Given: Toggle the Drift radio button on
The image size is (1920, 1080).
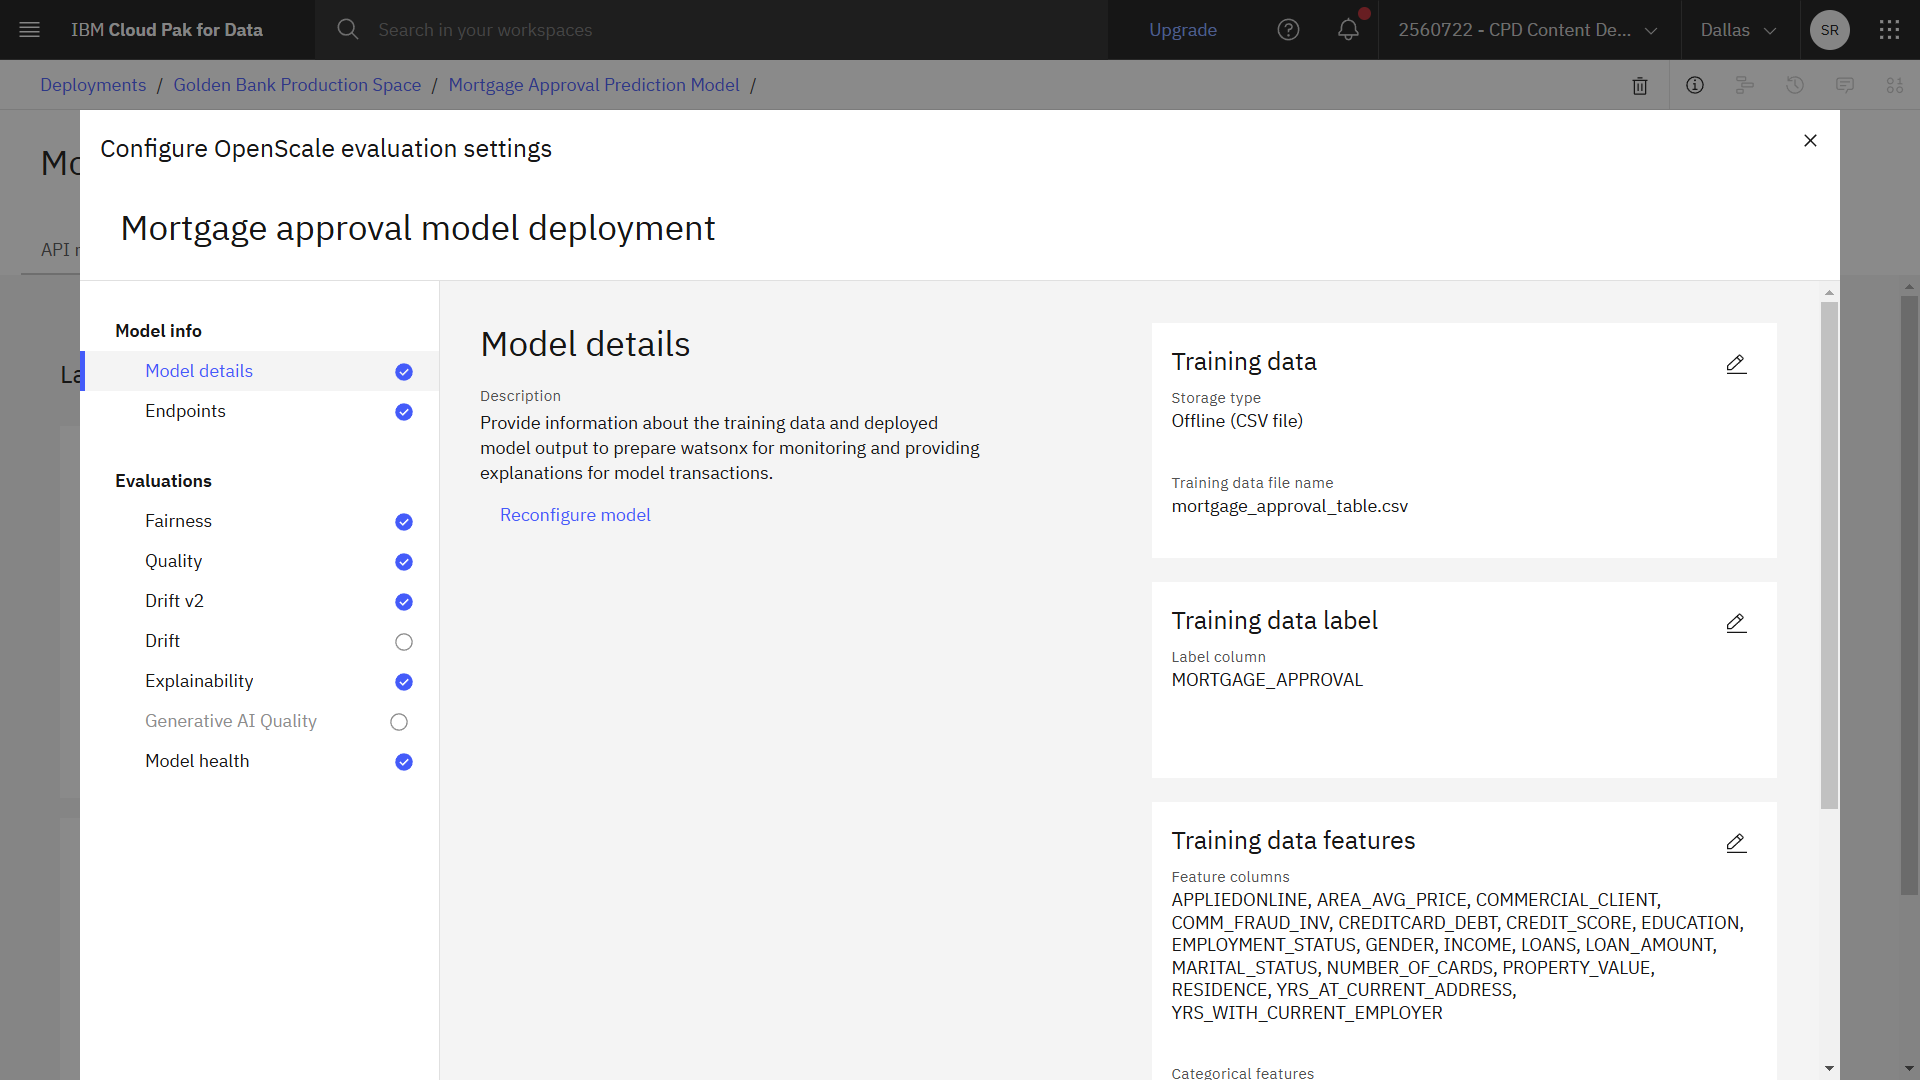Looking at the screenshot, I should point(404,642).
